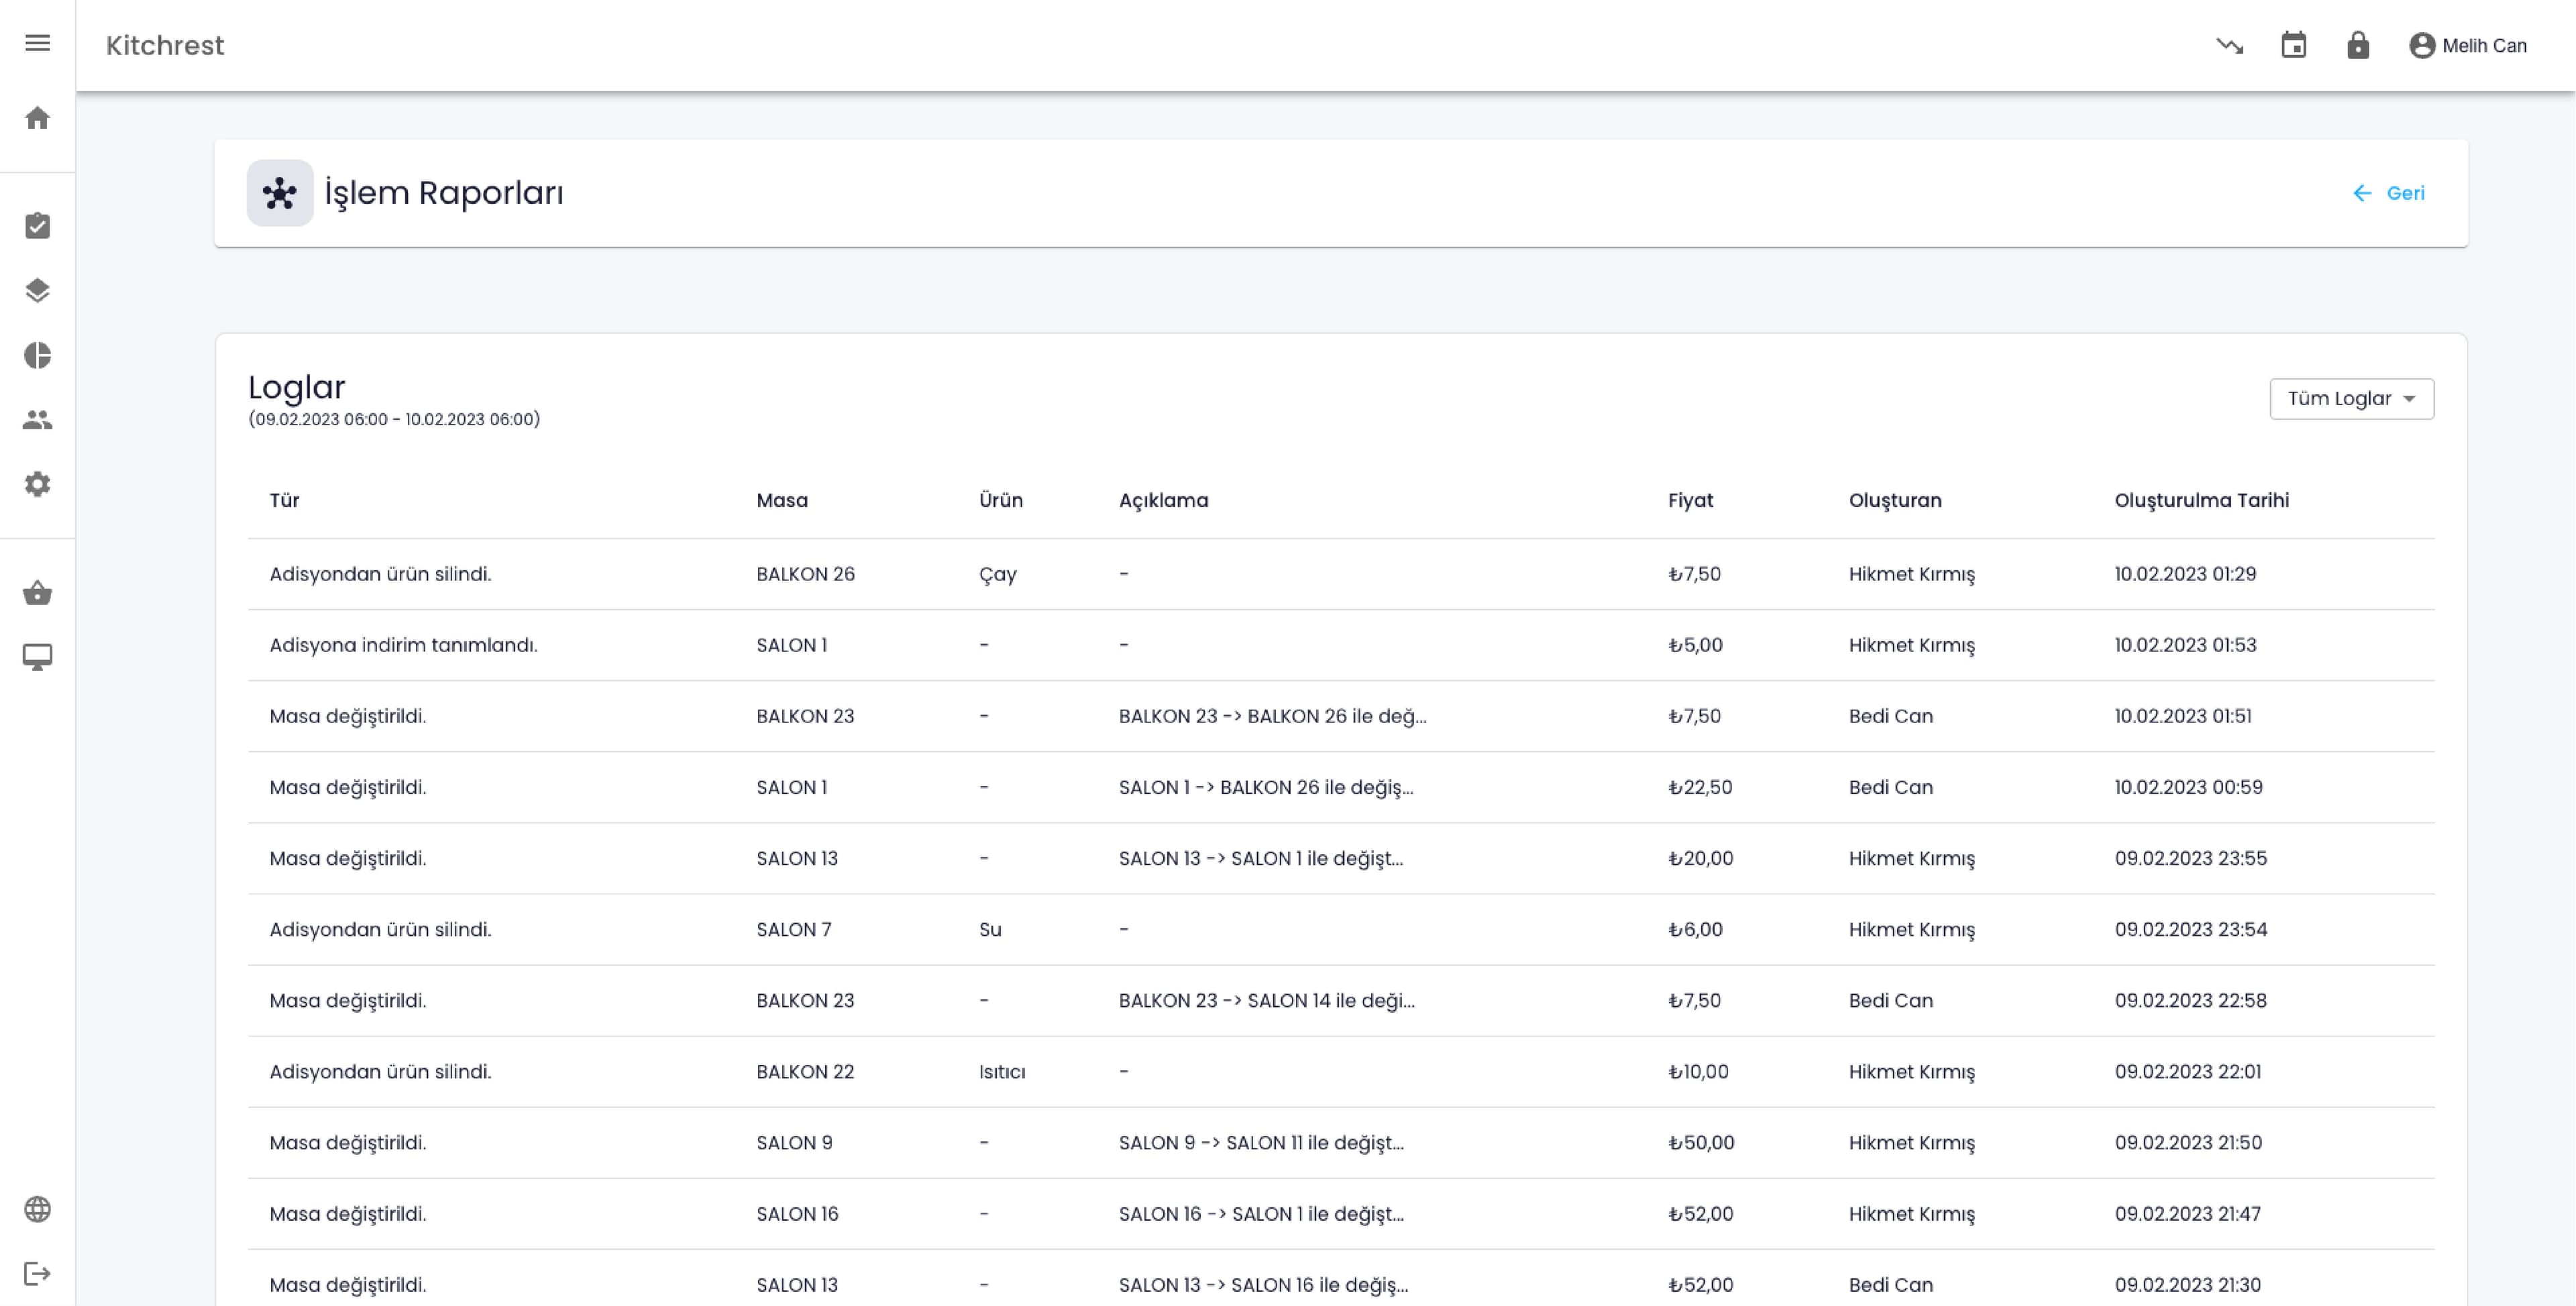Open the hamburger menu icon
Image resolution: width=2576 pixels, height=1306 pixels.
pyautogui.click(x=37, y=43)
